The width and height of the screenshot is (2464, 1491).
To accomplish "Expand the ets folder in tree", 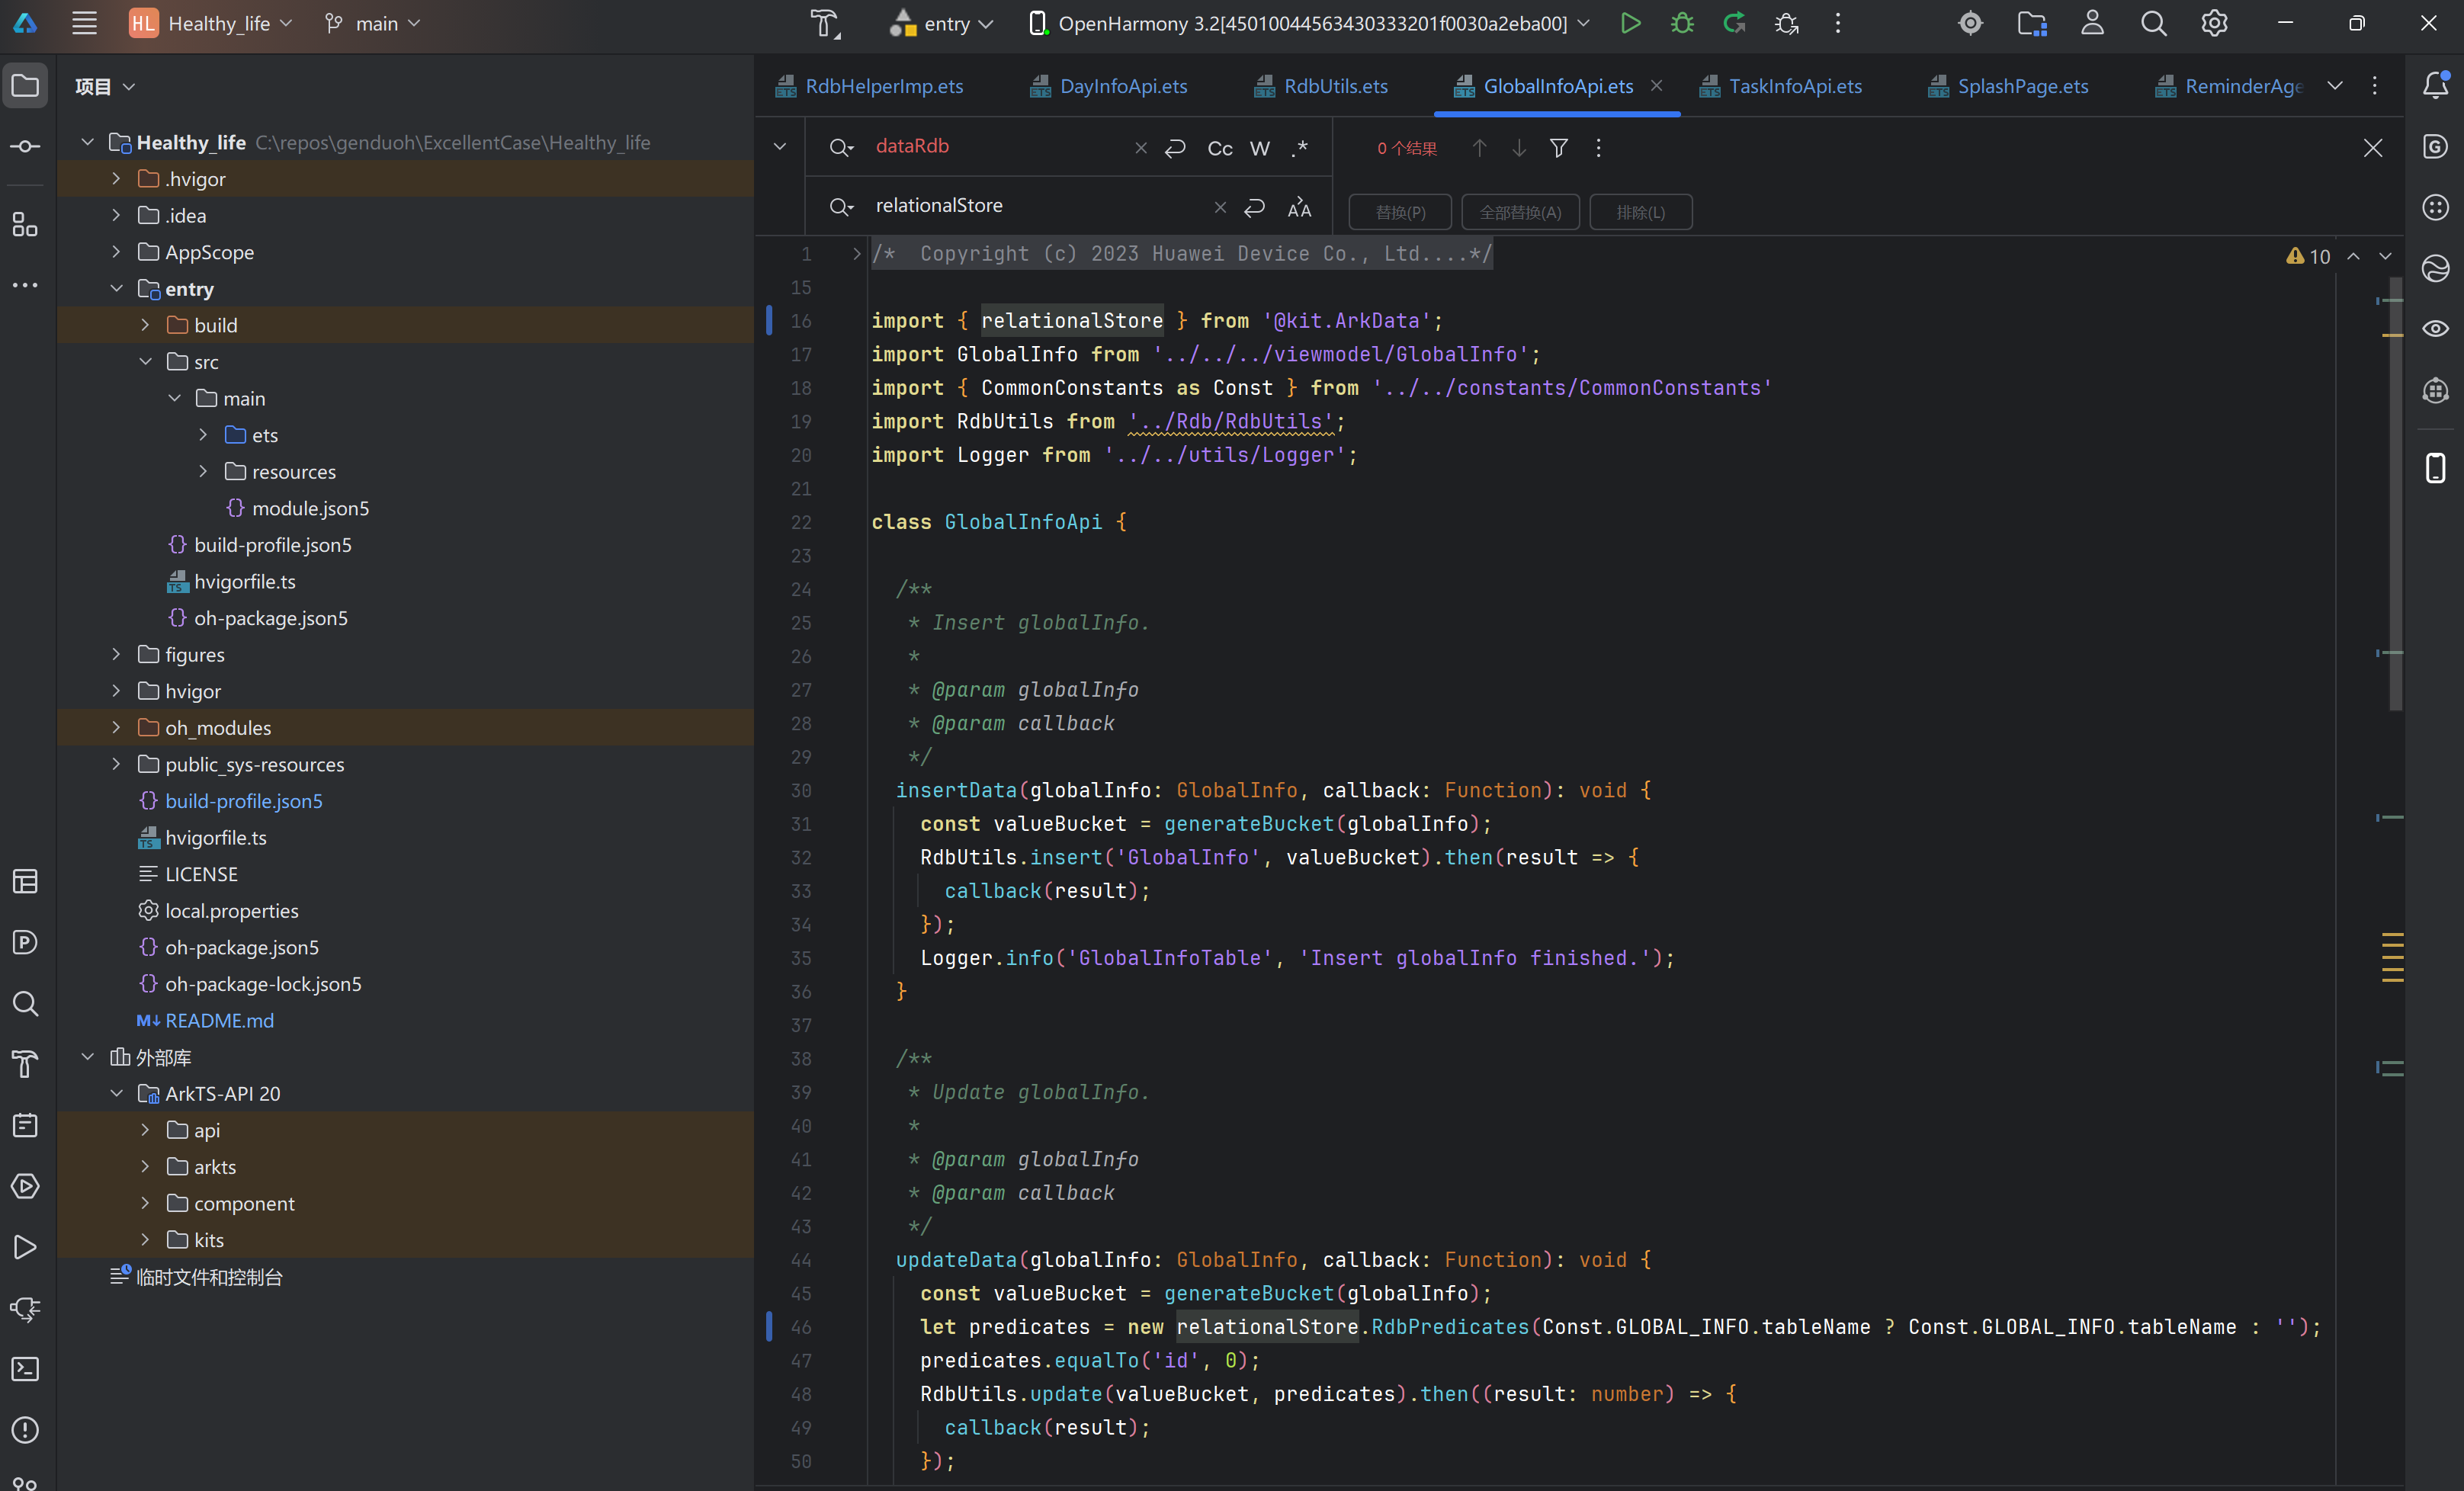I will [x=203, y=435].
